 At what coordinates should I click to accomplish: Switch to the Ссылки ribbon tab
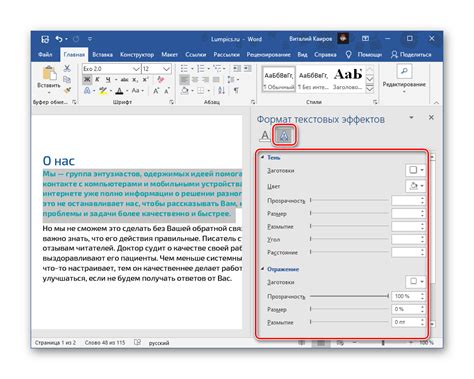pyautogui.click(x=196, y=54)
